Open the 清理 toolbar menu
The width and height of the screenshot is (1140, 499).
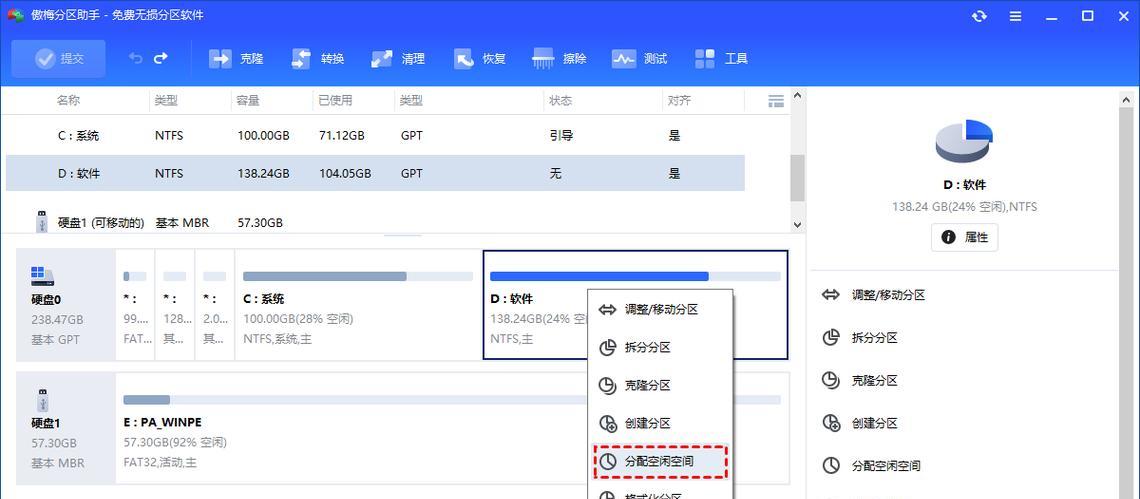click(398, 59)
